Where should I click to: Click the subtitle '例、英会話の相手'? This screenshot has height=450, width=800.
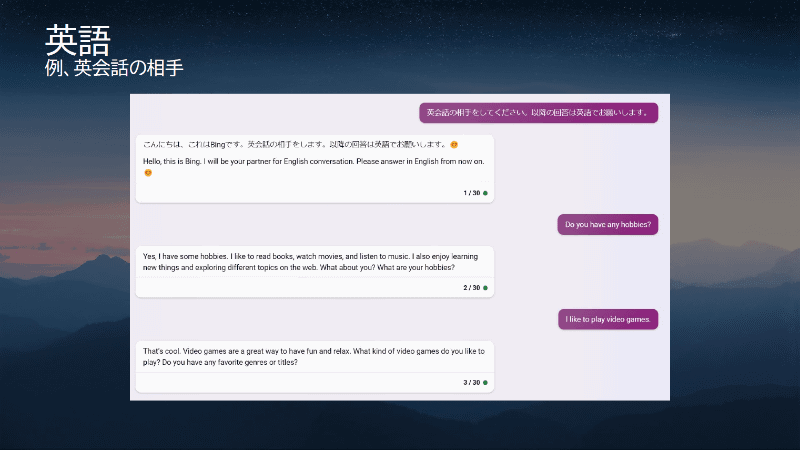tap(114, 67)
